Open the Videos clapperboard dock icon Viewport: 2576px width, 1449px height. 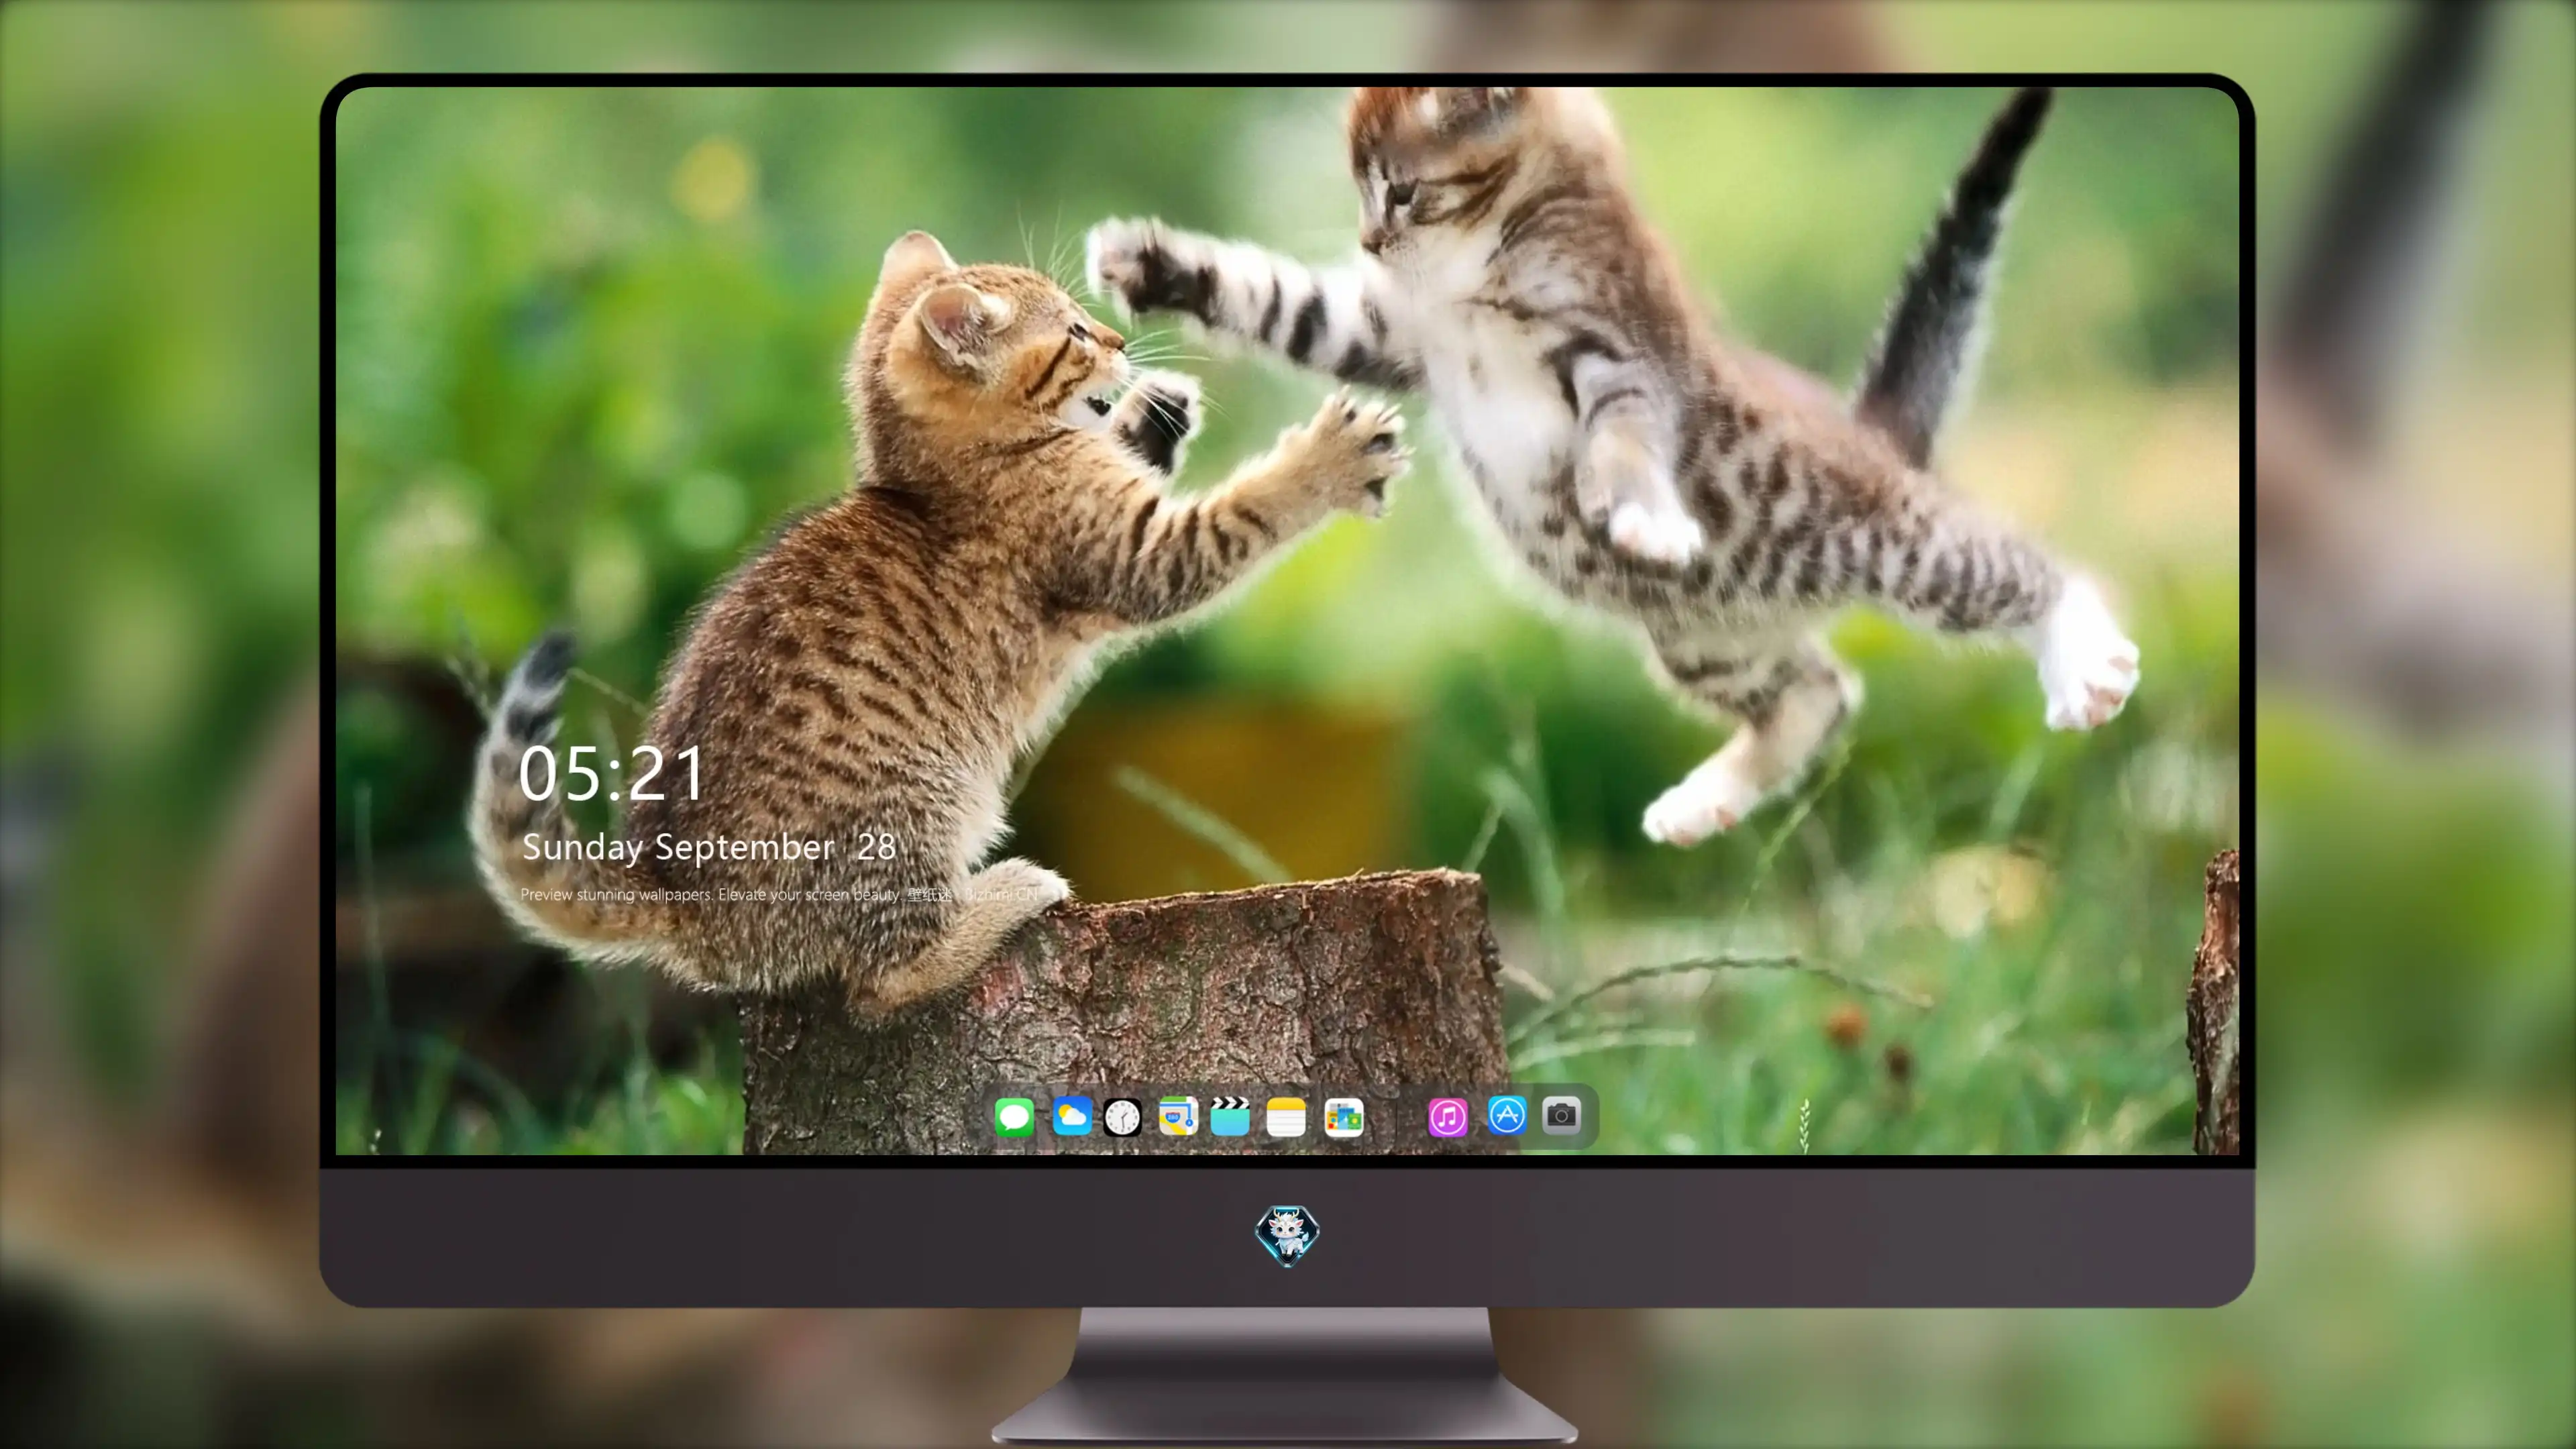tap(1230, 1116)
